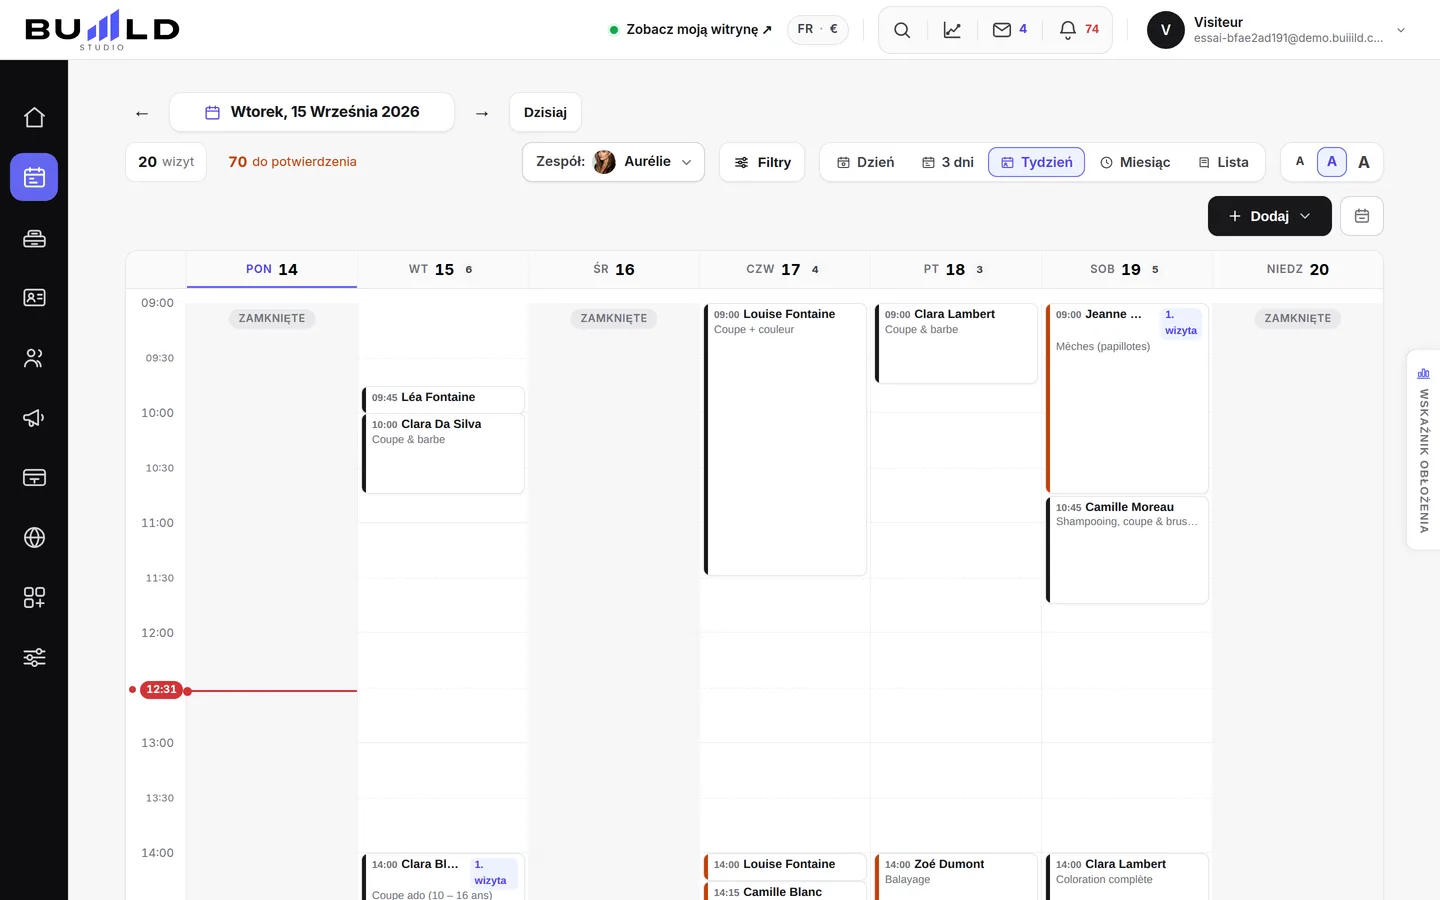Click the search magnifier icon
This screenshot has width=1440, height=900.
point(902,30)
